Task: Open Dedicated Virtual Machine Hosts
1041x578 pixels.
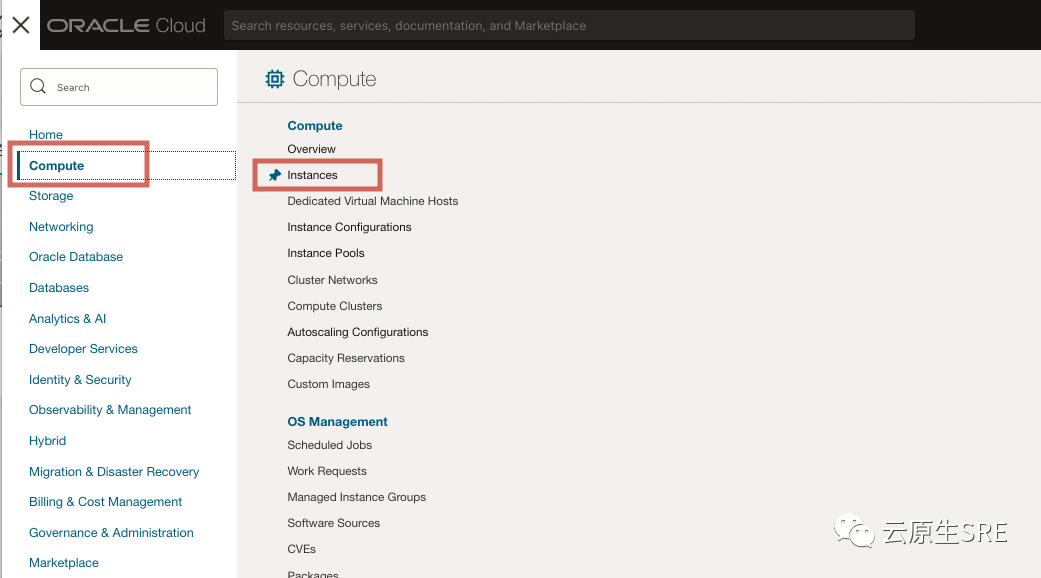Action: click(372, 201)
